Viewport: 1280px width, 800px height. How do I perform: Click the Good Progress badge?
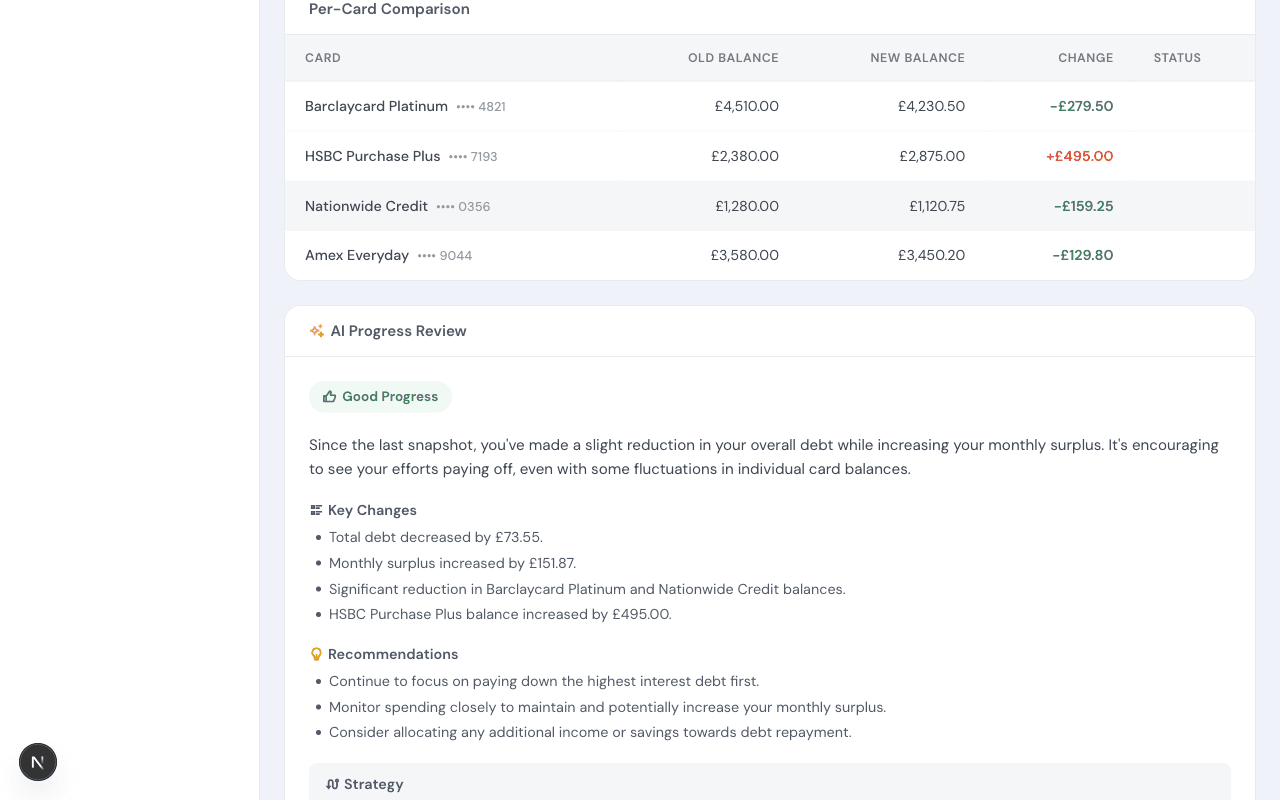click(x=380, y=396)
